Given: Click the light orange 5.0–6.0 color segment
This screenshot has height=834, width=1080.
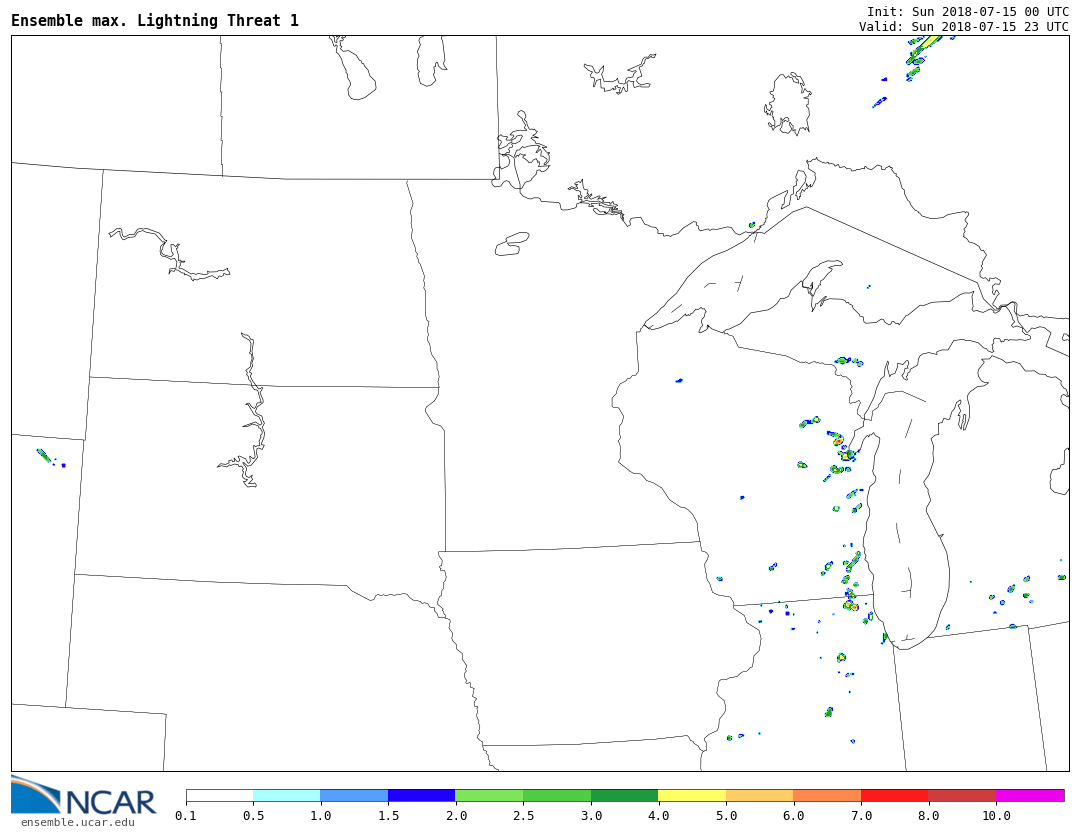Looking at the screenshot, I should (760, 796).
